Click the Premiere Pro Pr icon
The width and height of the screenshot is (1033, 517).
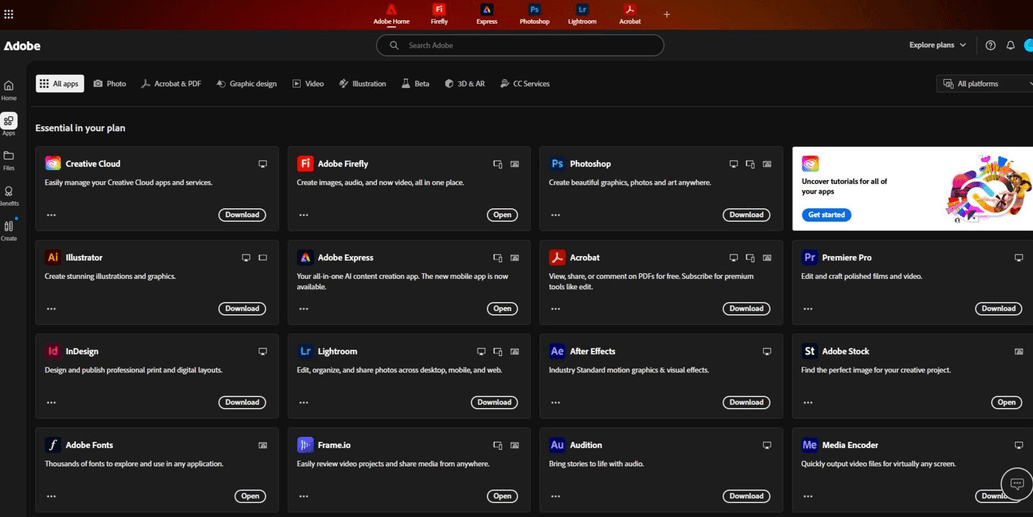[x=810, y=258]
